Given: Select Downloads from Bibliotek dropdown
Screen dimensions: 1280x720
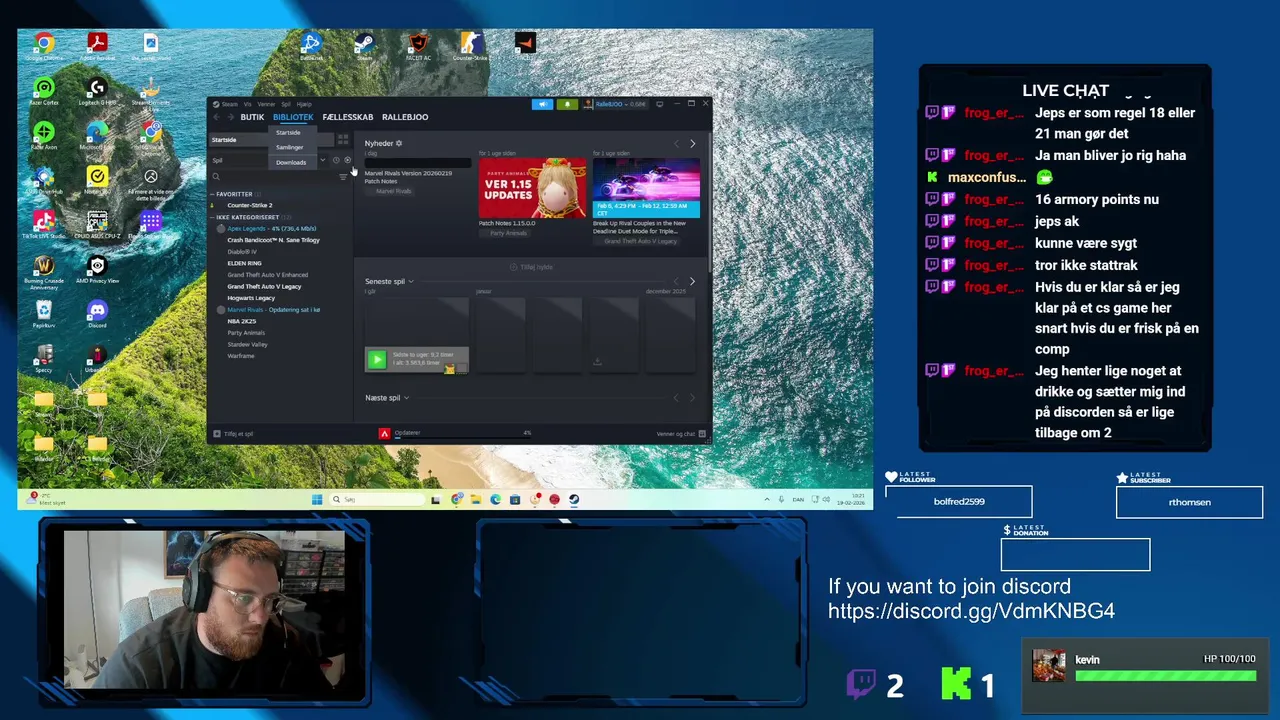Looking at the screenshot, I should pos(291,162).
